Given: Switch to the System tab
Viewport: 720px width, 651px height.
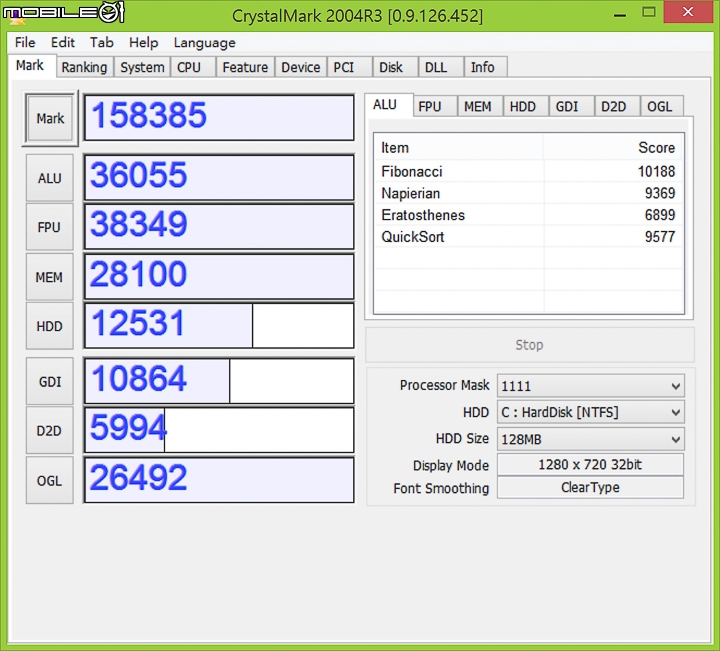Looking at the screenshot, I should (x=142, y=67).
